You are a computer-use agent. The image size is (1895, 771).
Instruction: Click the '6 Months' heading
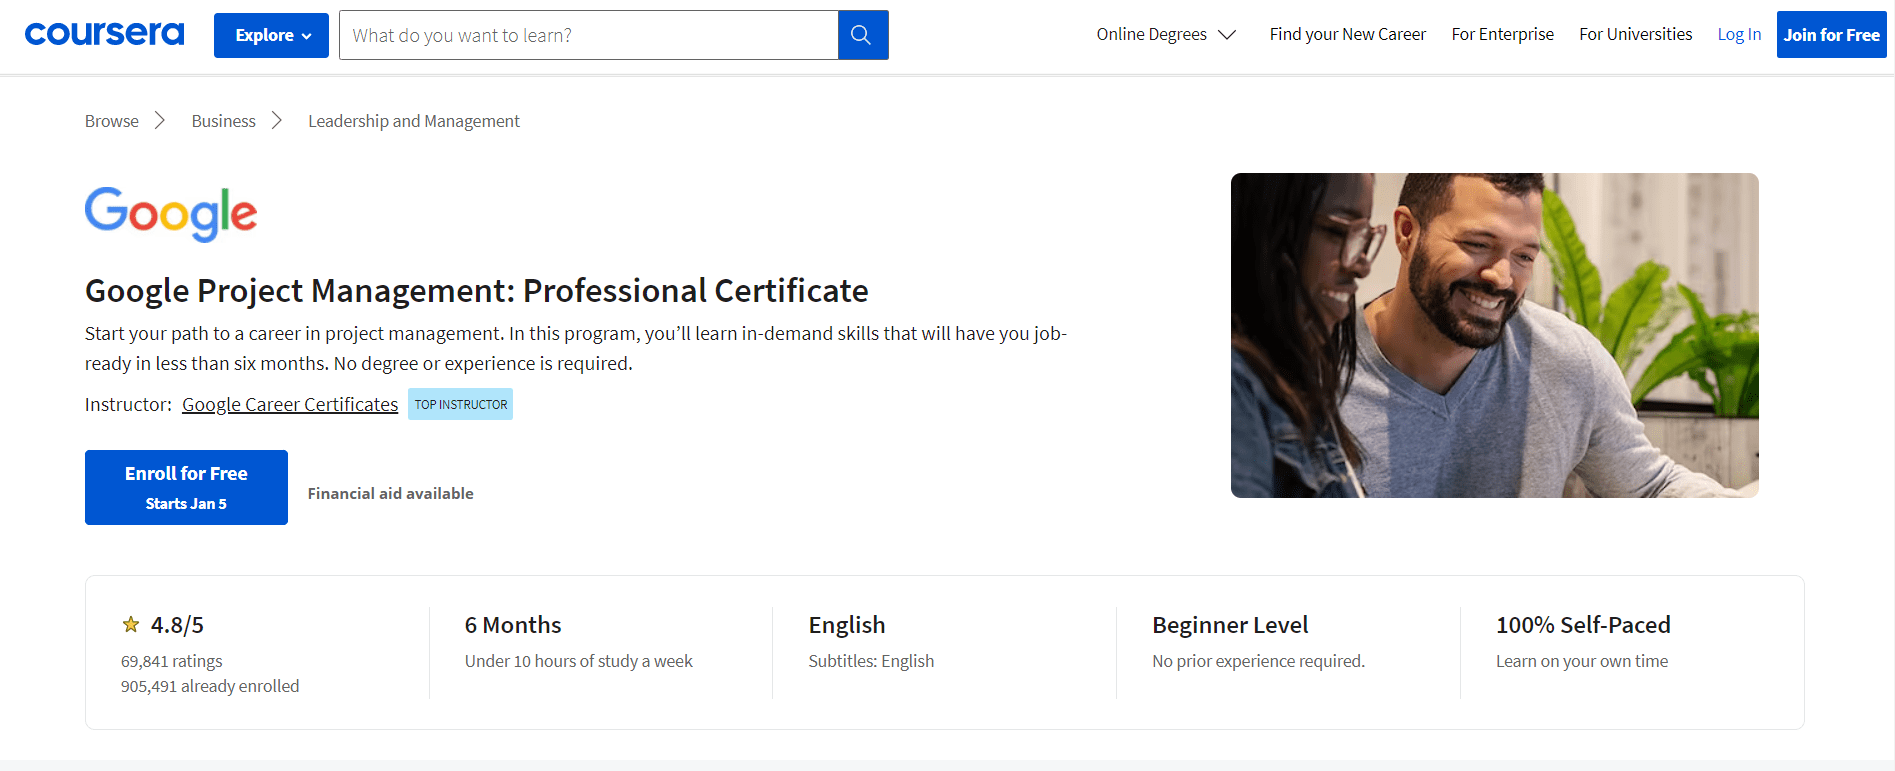tap(513, 625)
